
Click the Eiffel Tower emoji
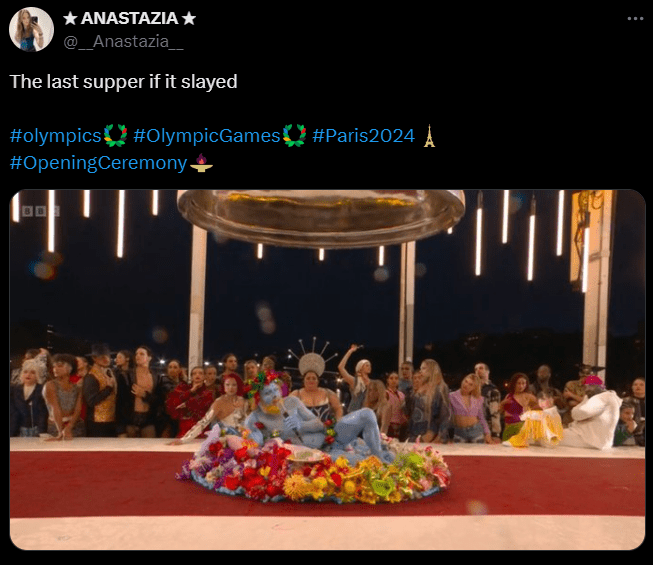[x=429, y=136]
